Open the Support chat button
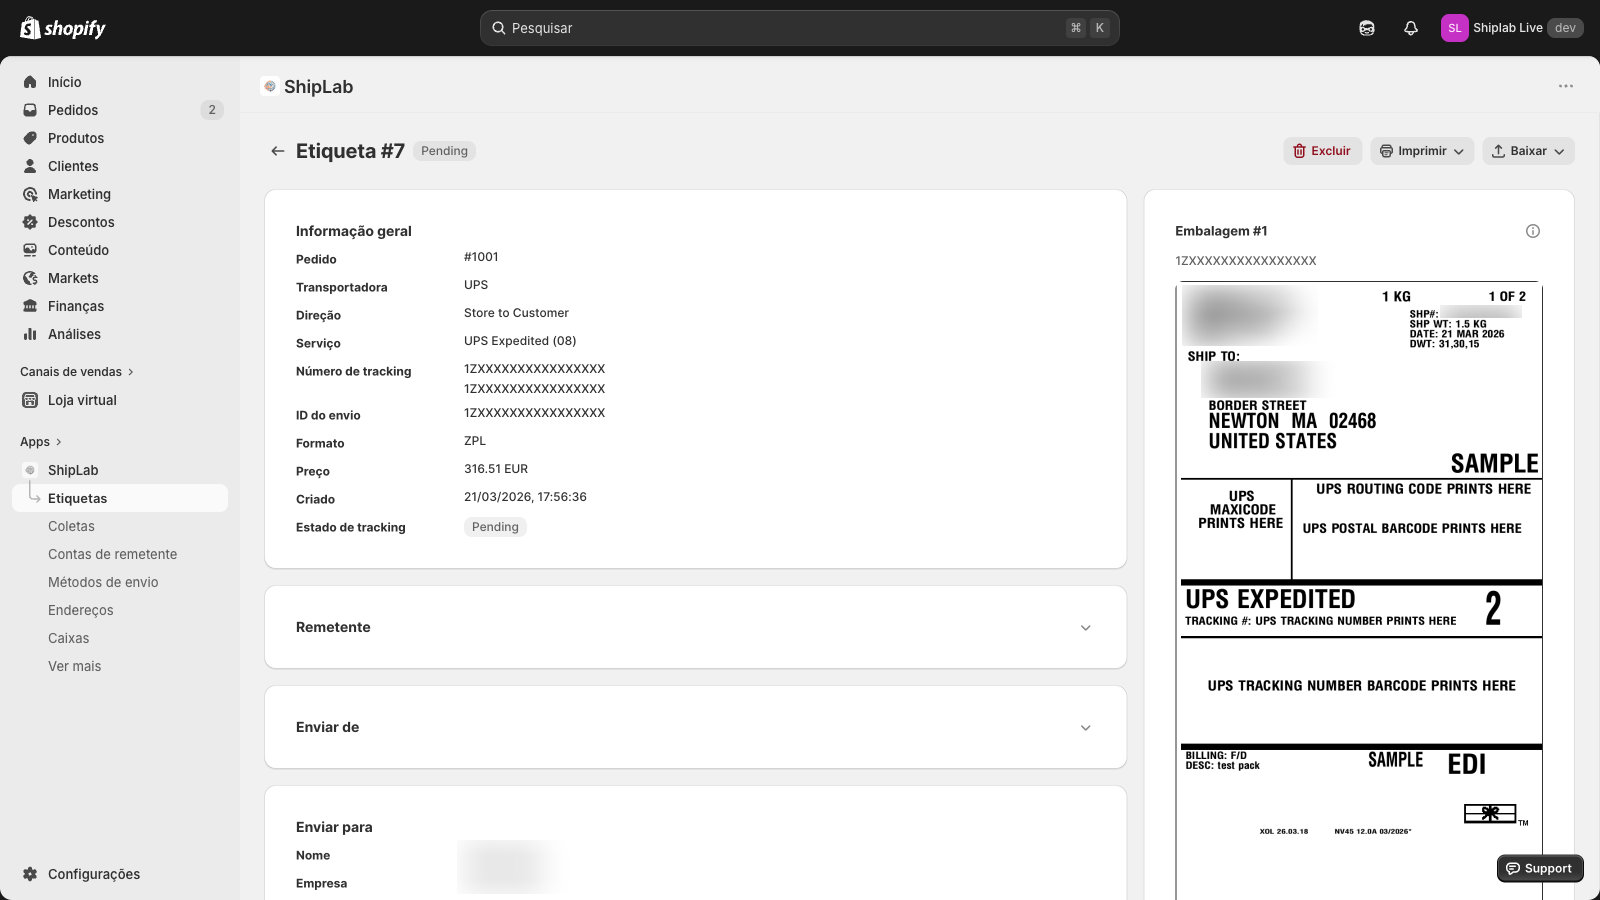 (x=1540, y=868)
